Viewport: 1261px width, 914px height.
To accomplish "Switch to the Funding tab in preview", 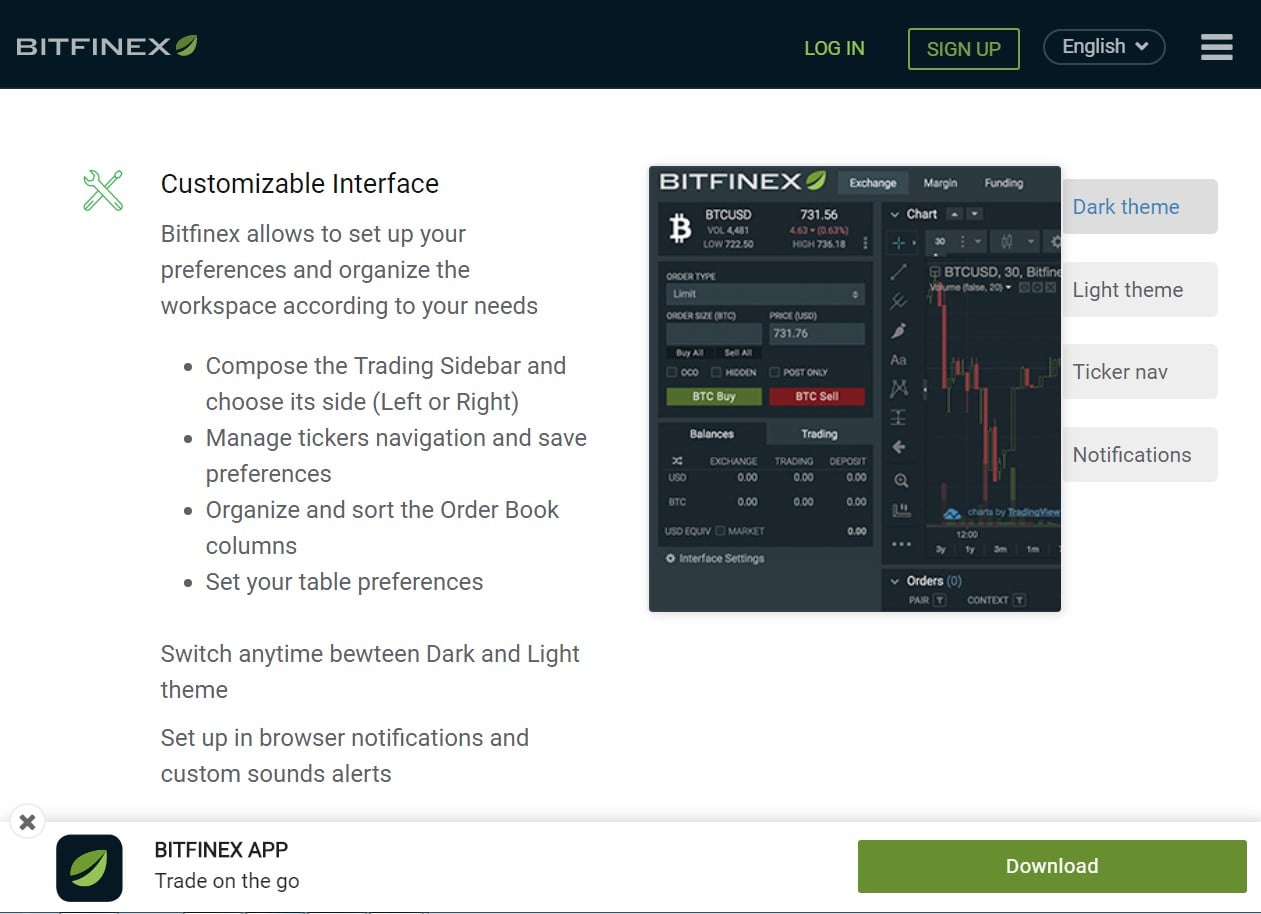I will [x=1003, y=183].
